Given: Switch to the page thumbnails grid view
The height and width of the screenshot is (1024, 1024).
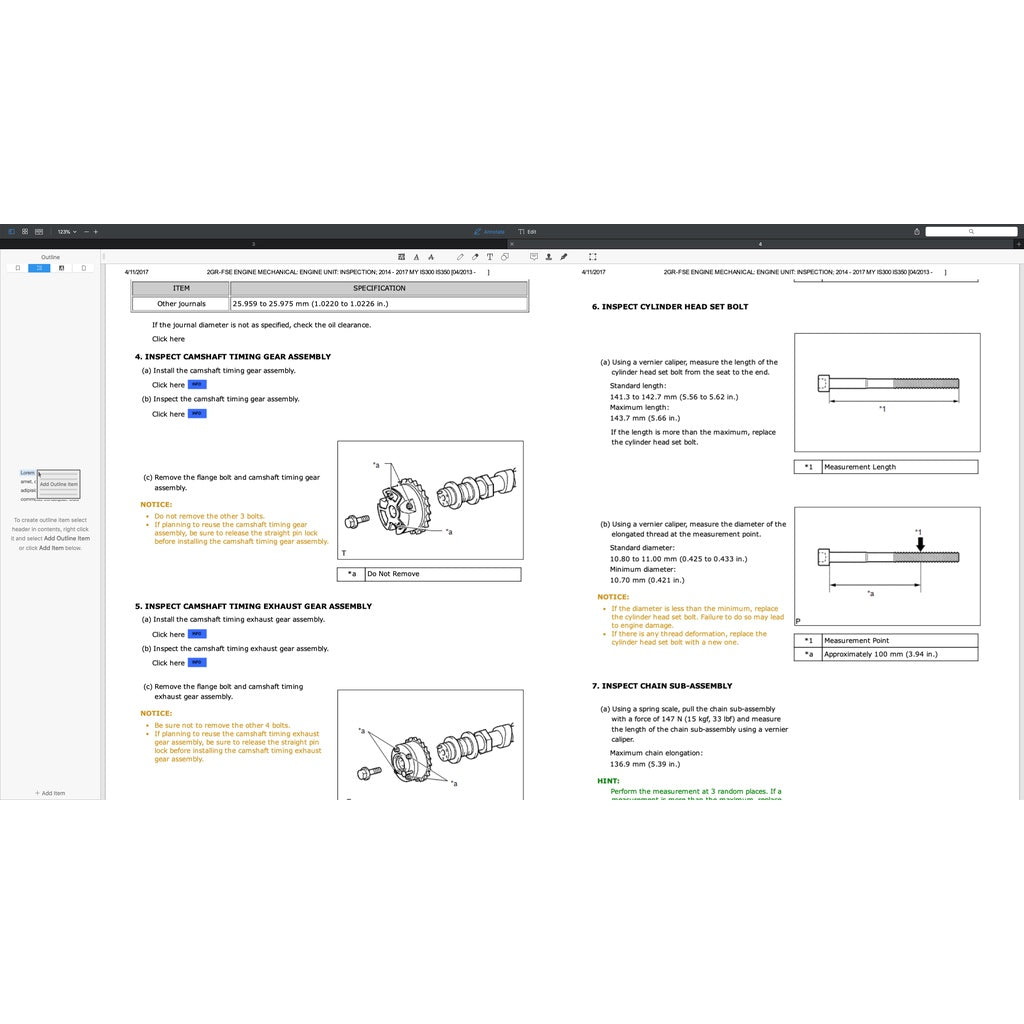Looking at the screenshot, I should pyautogui.click(x=25, y=231).
